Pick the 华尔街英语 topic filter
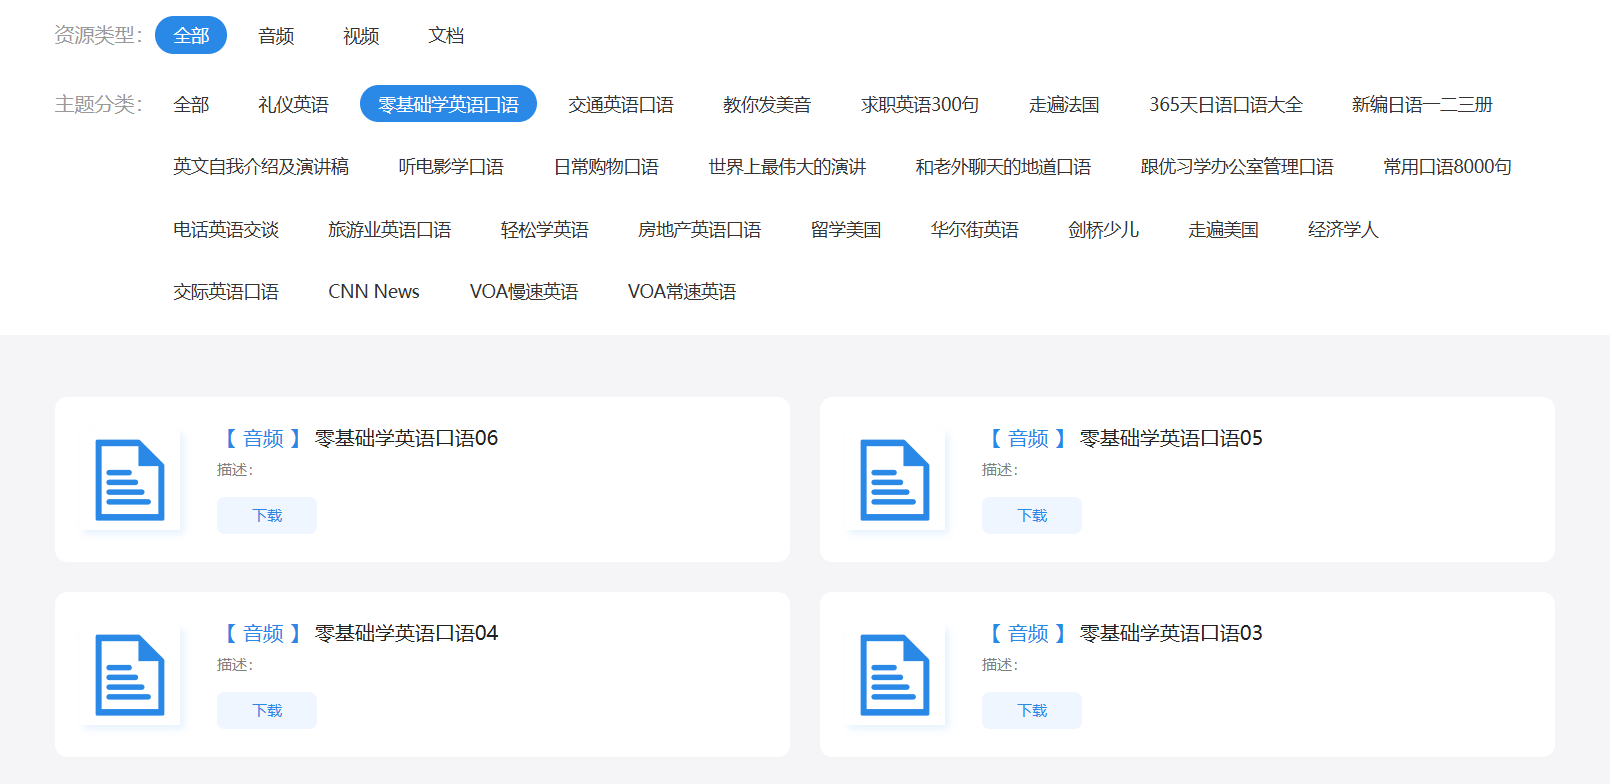1610x784 pixels. click(x=975, y=230)
